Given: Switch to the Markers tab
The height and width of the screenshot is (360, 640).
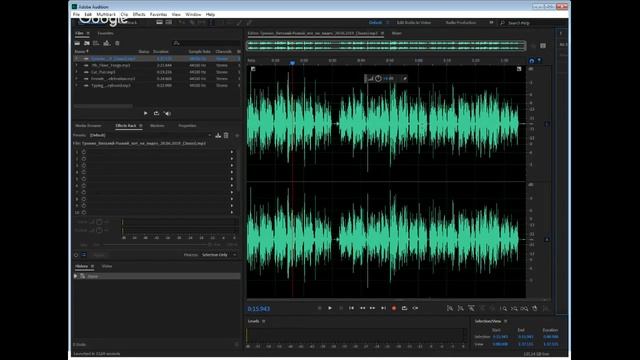Looking at the screenshot, I should point(157,126).
